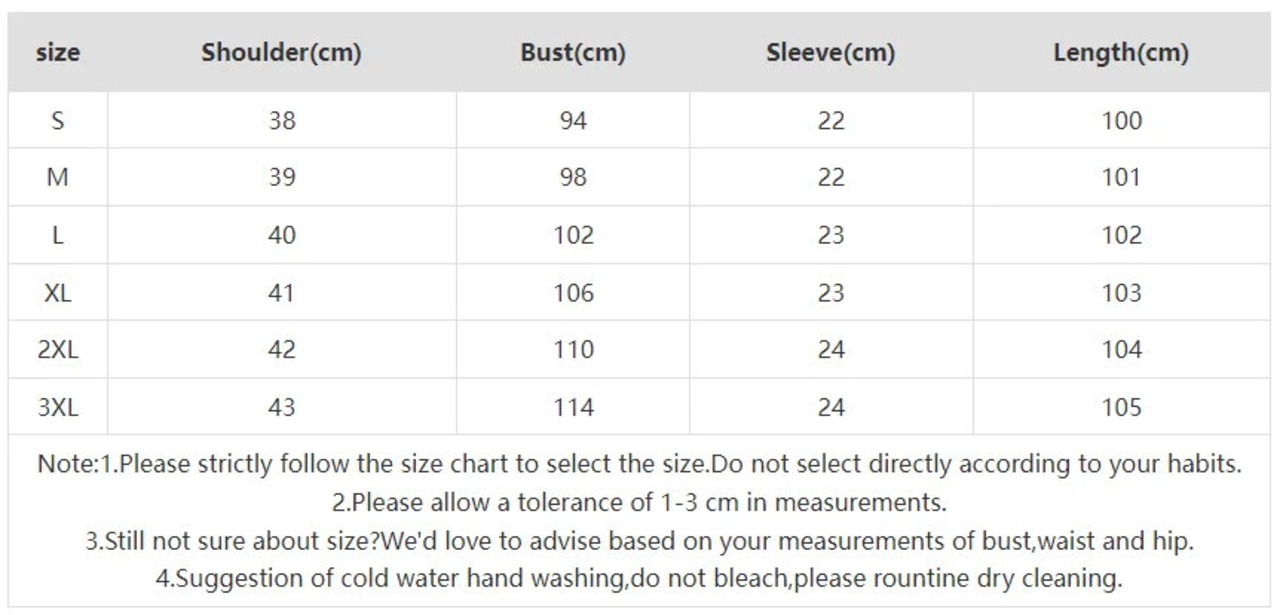Select the 2XL size row label
Screen dimensions: 1280x615
click(58, 350)
